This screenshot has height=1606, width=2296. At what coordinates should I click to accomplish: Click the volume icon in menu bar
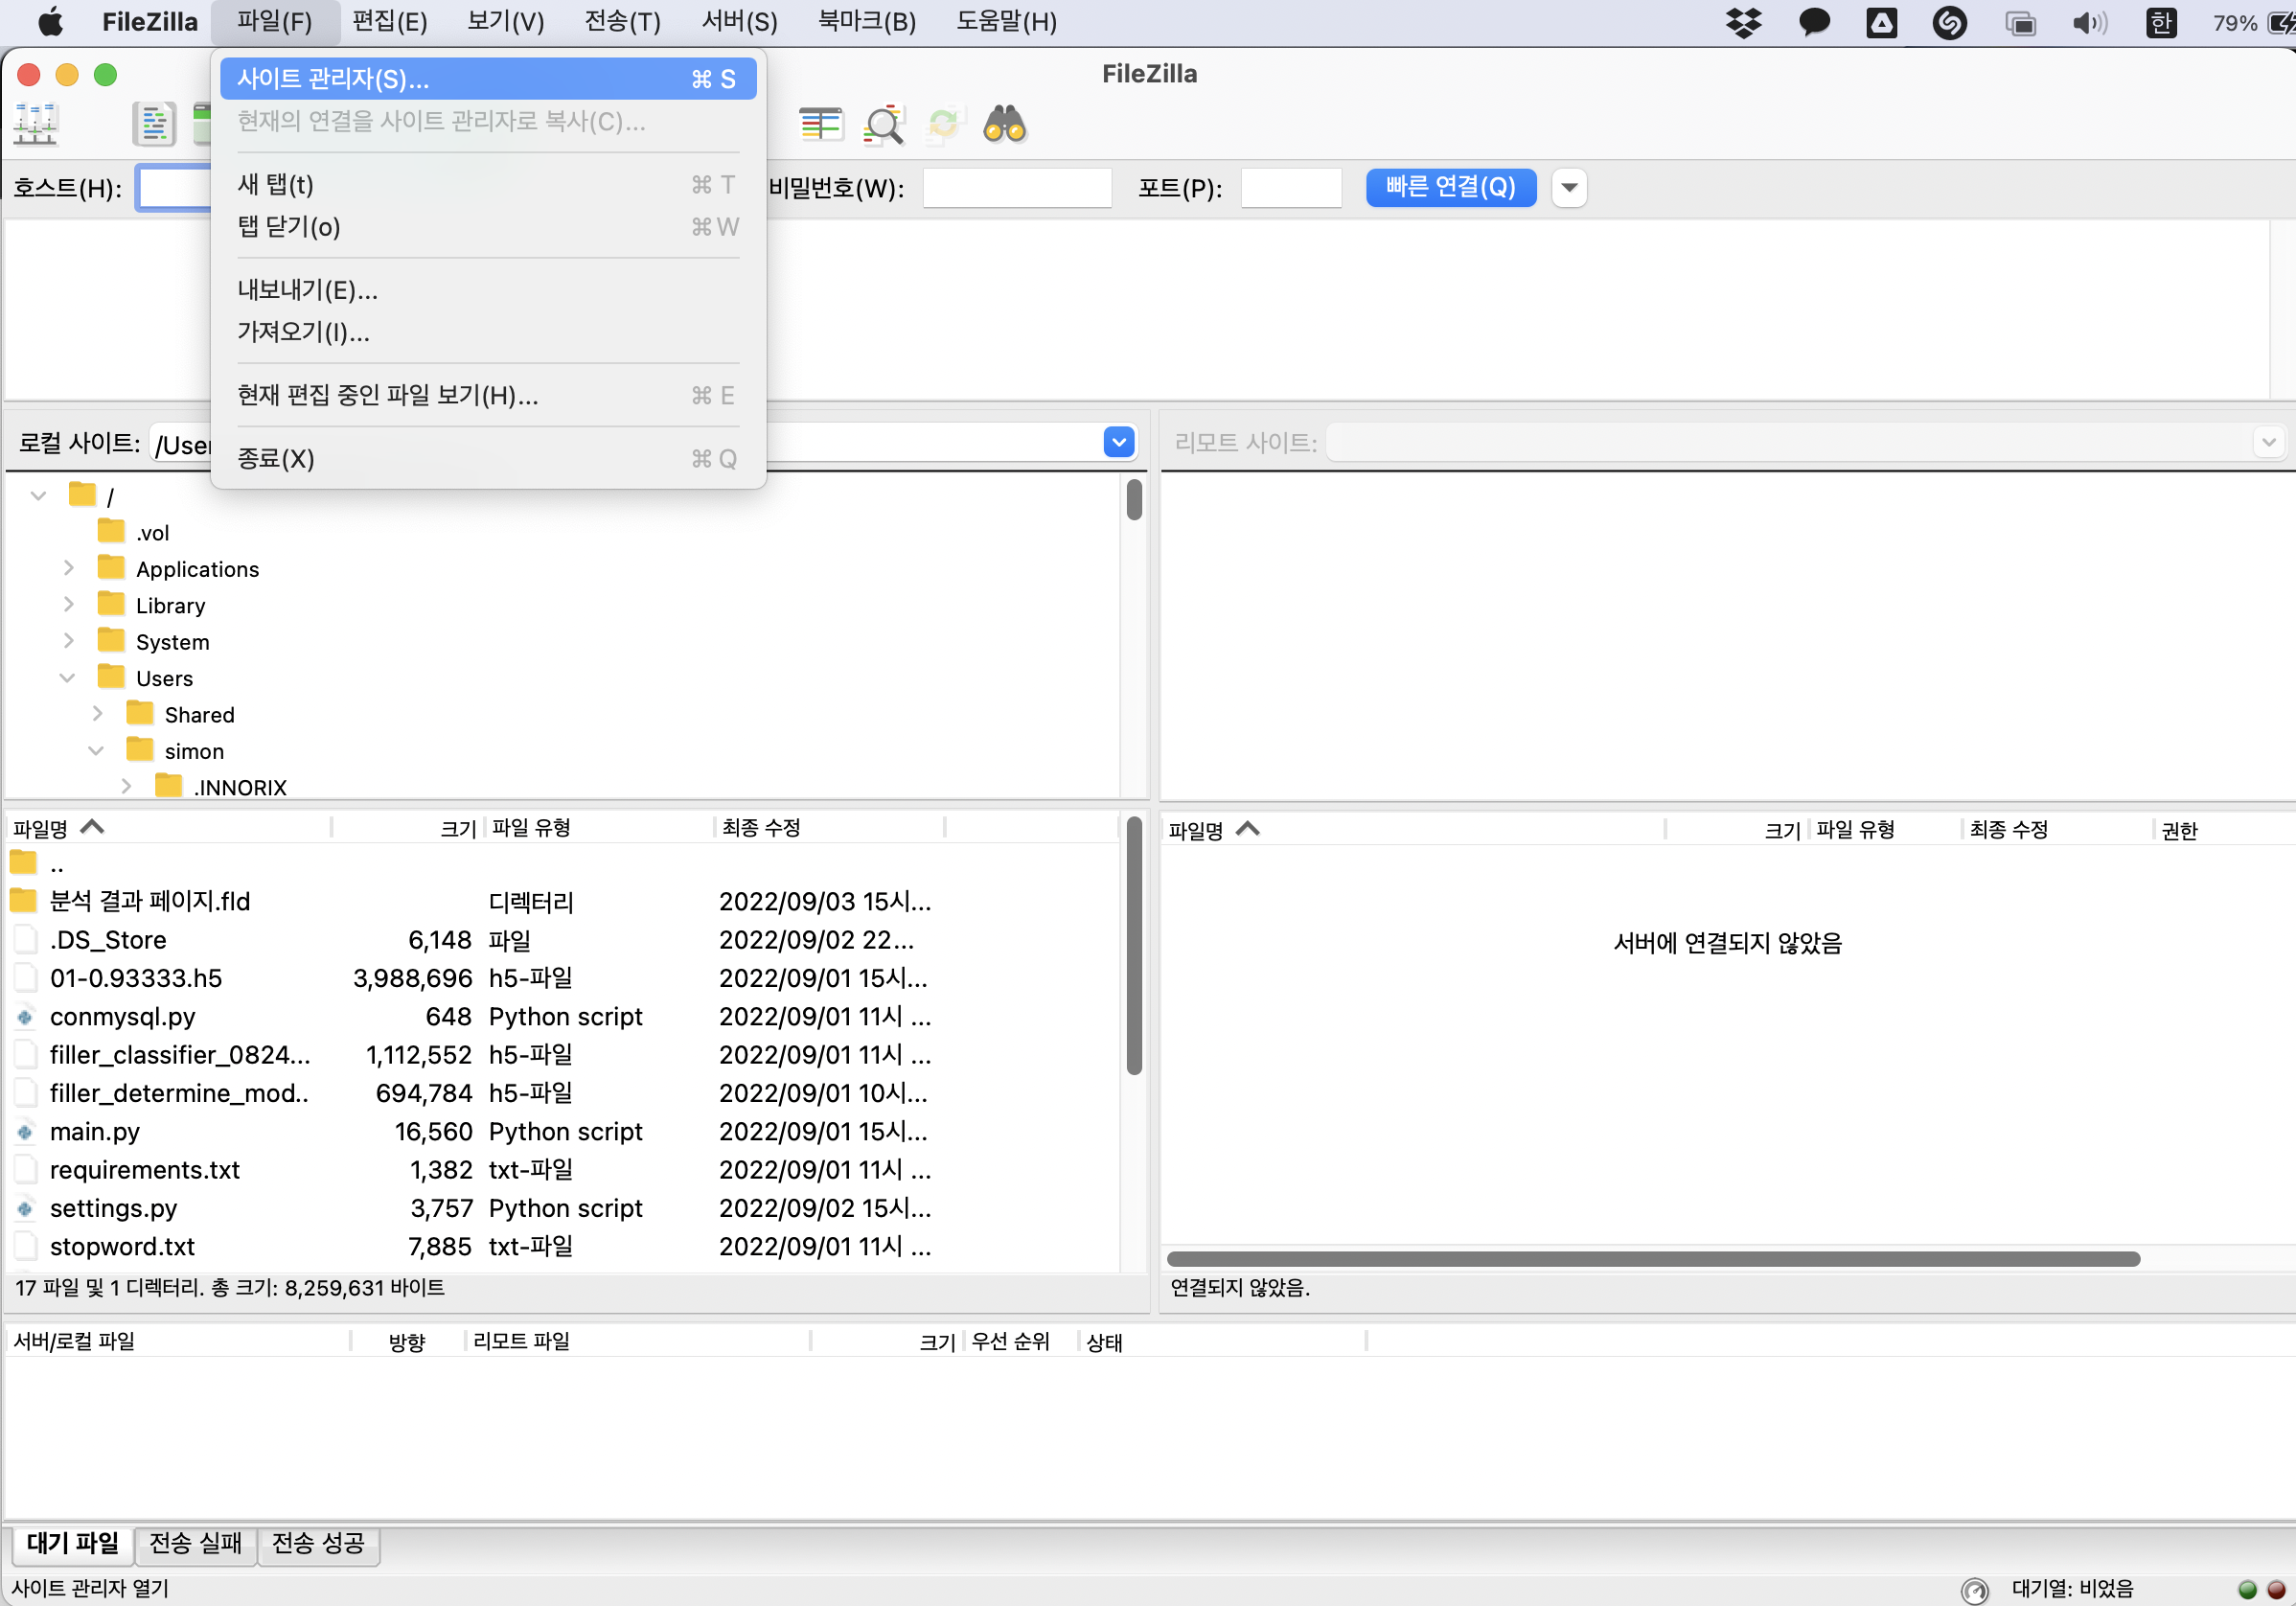click(x=2089, y=22)
